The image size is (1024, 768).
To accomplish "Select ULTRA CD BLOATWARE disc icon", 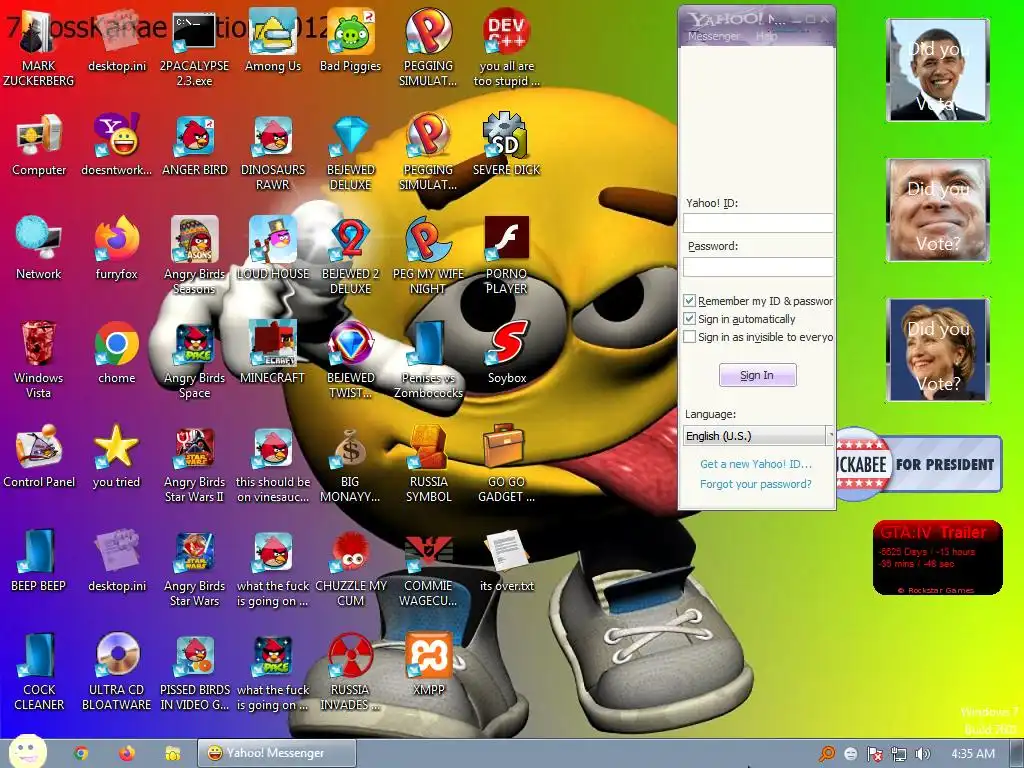I will [117, 671].
